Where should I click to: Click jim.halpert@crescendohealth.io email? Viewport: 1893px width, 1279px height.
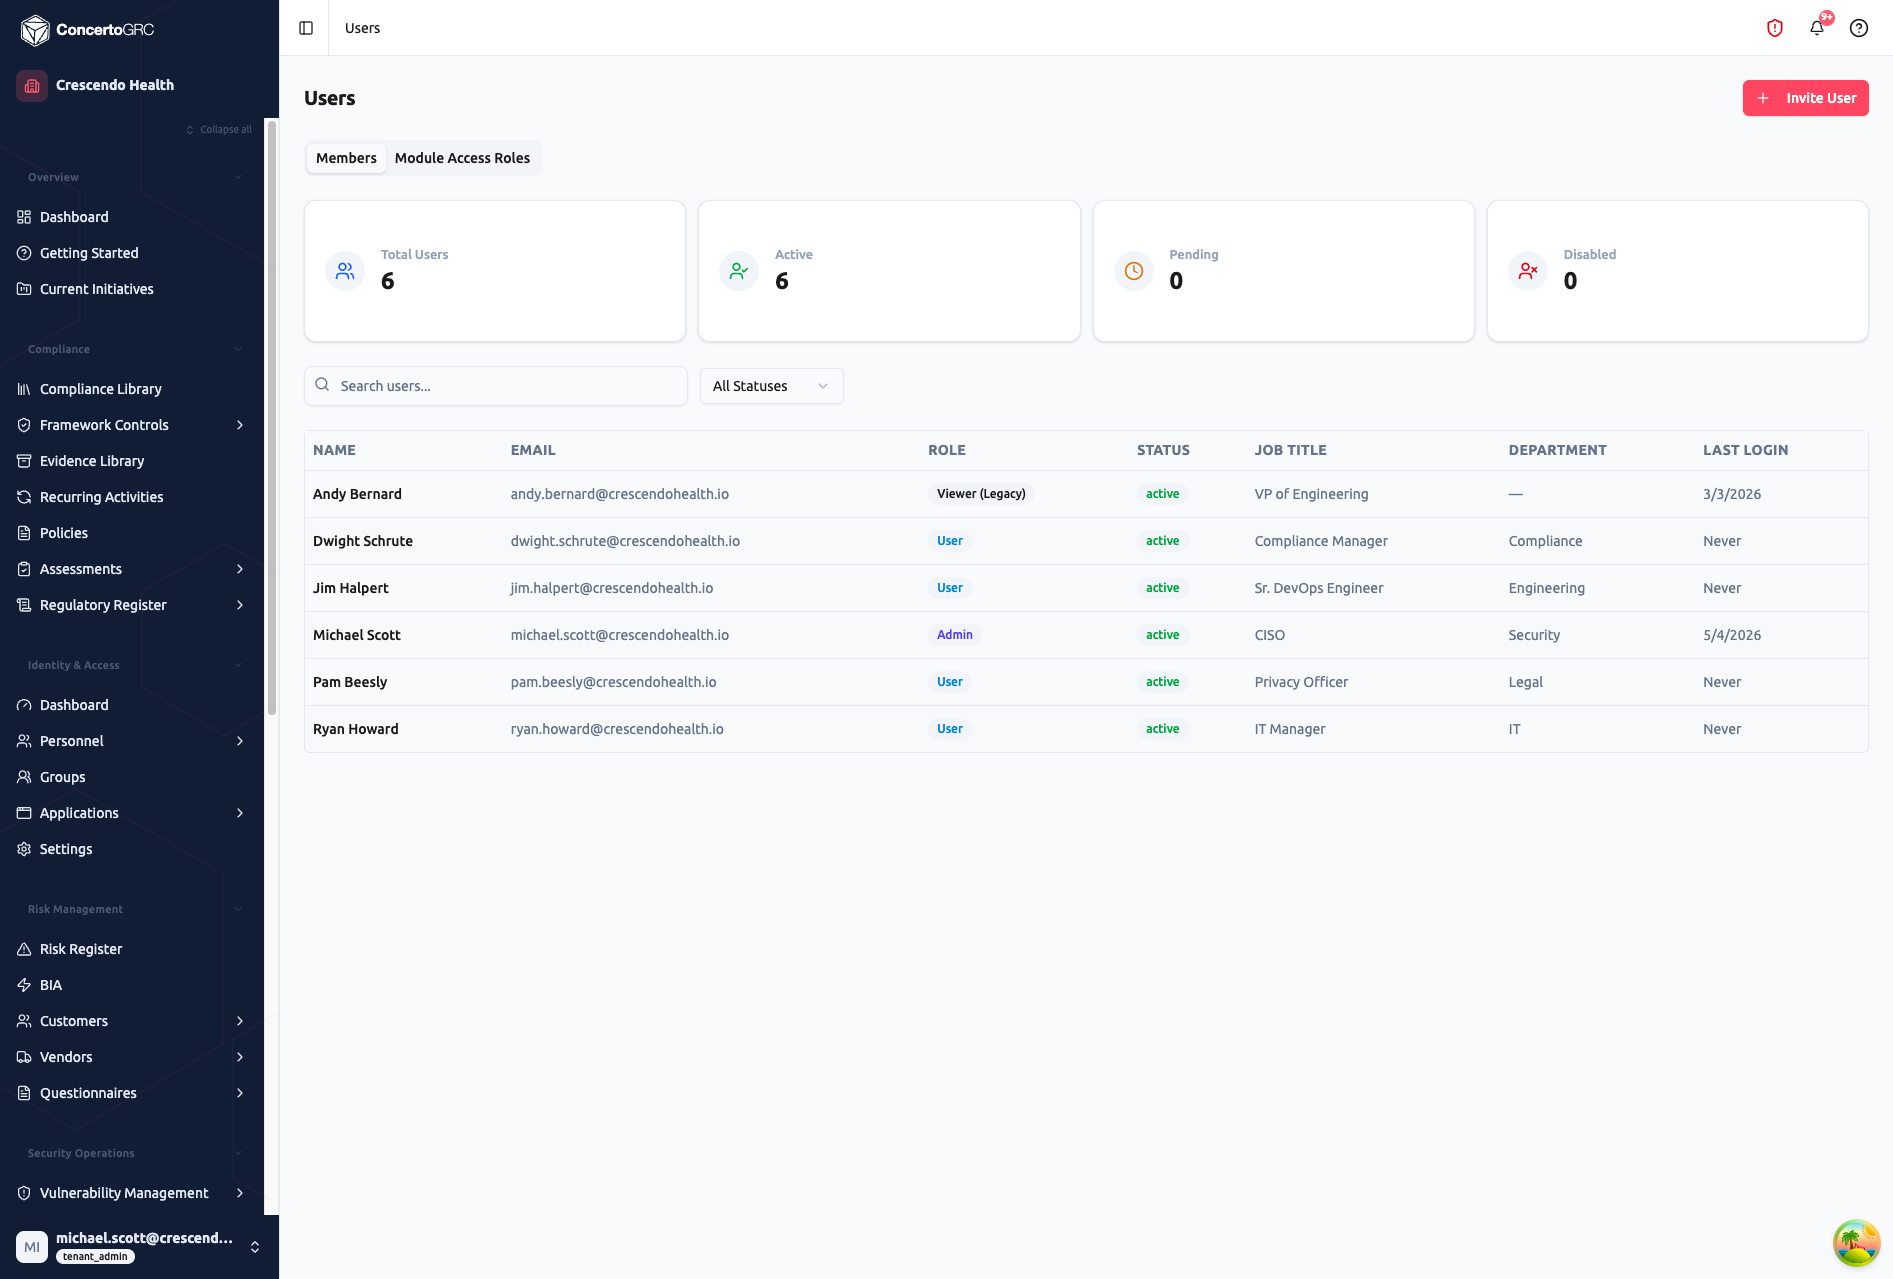click(x=611, y=588)
